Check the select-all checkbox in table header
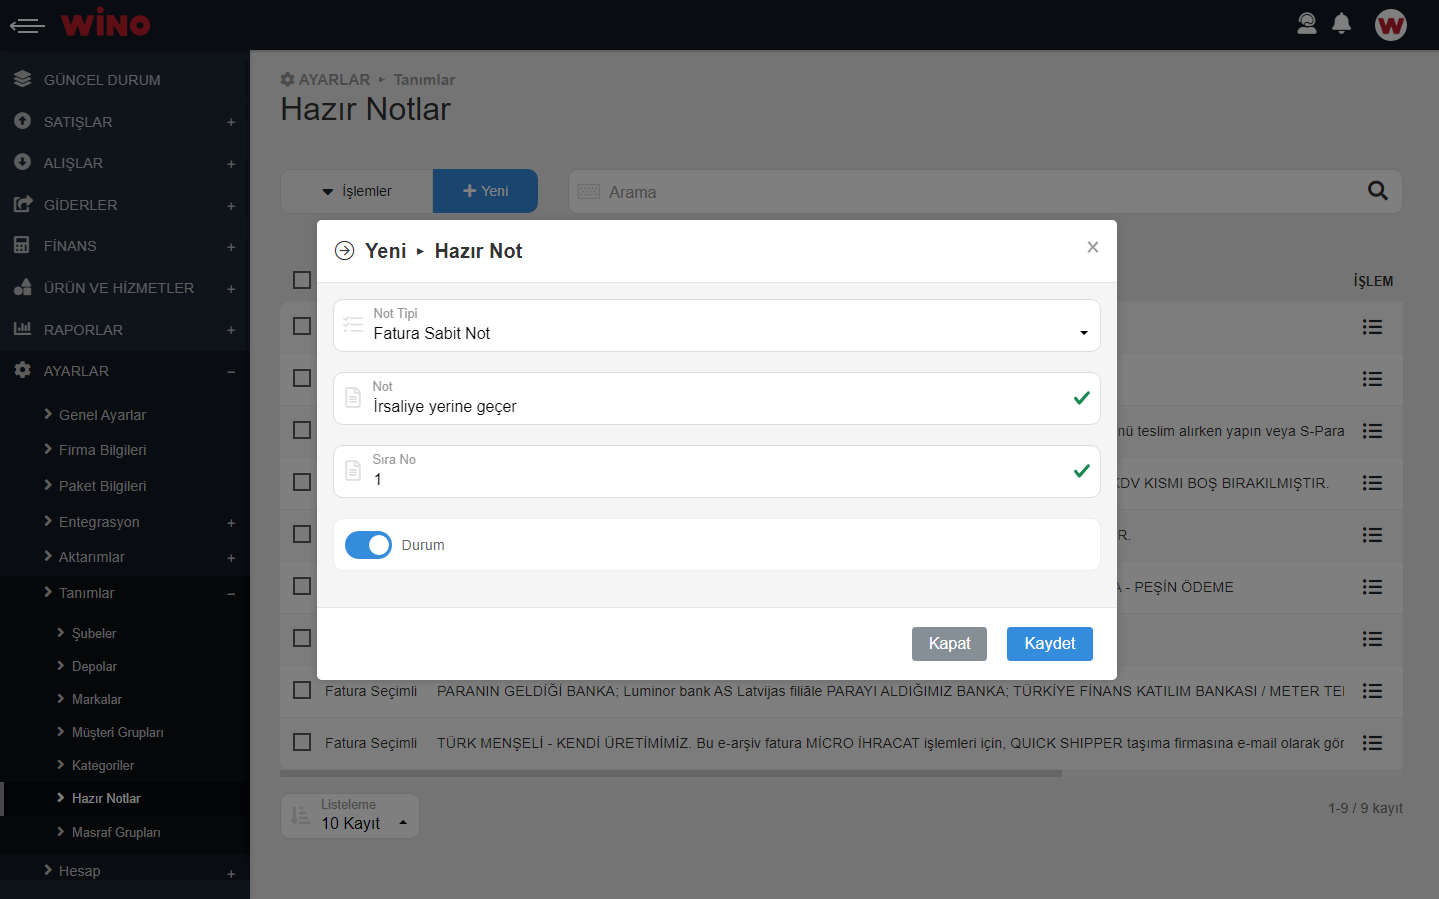The image size is (1439, 899). [x=302, y=280]
